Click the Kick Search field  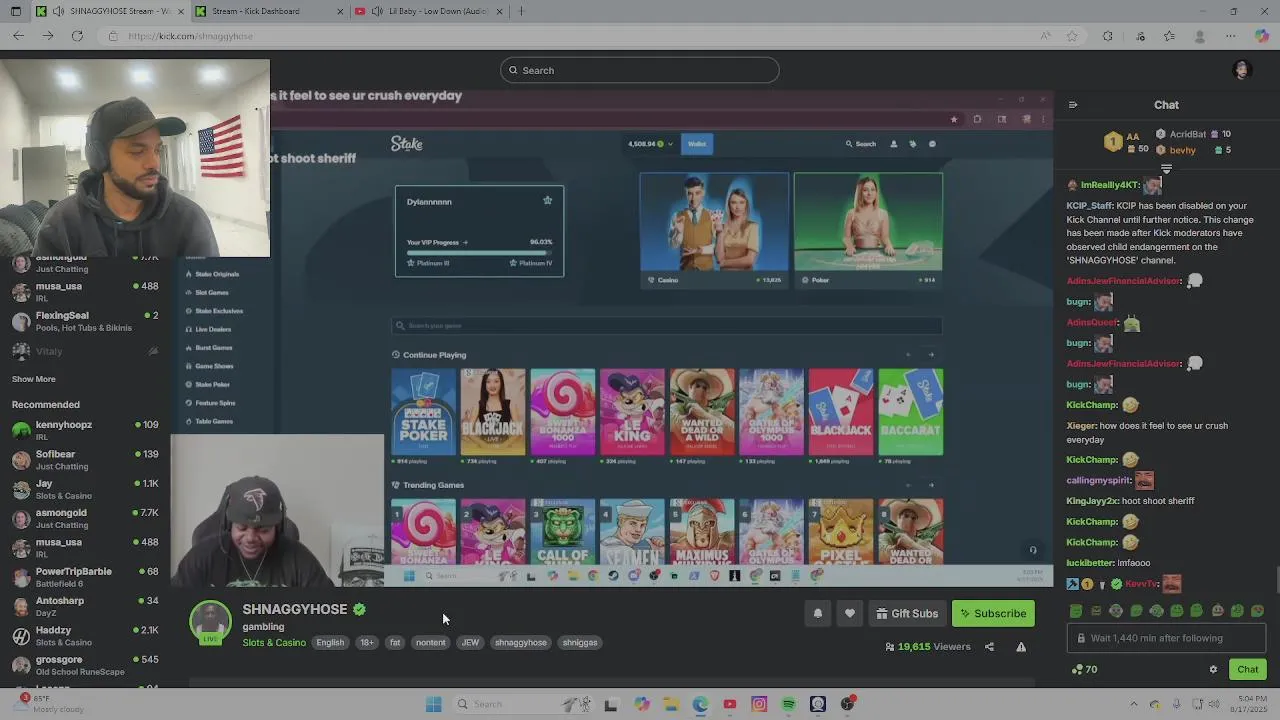click(640, 70)
